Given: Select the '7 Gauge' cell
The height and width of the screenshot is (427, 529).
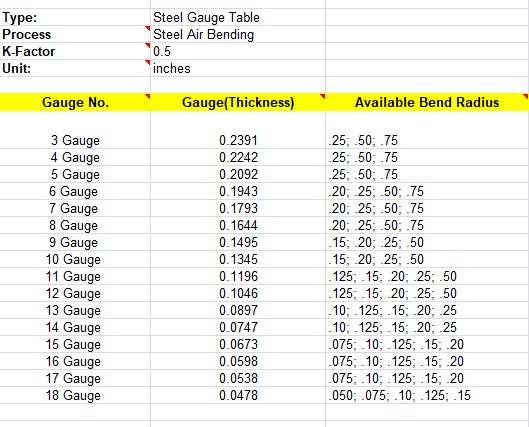Looking at the screenshot, I should [75, 208].
